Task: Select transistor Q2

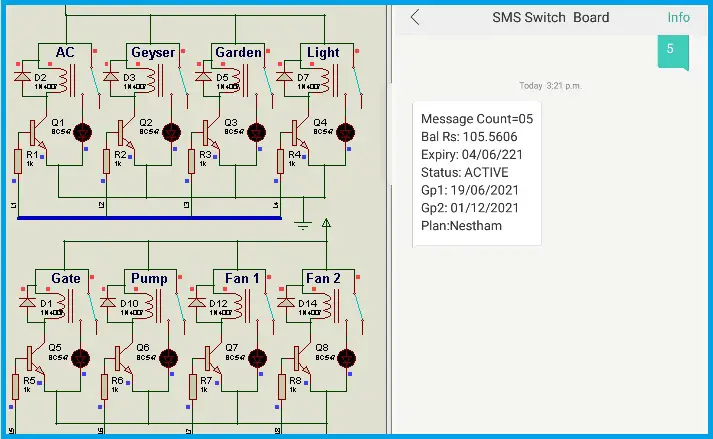Action: point(125,133)
